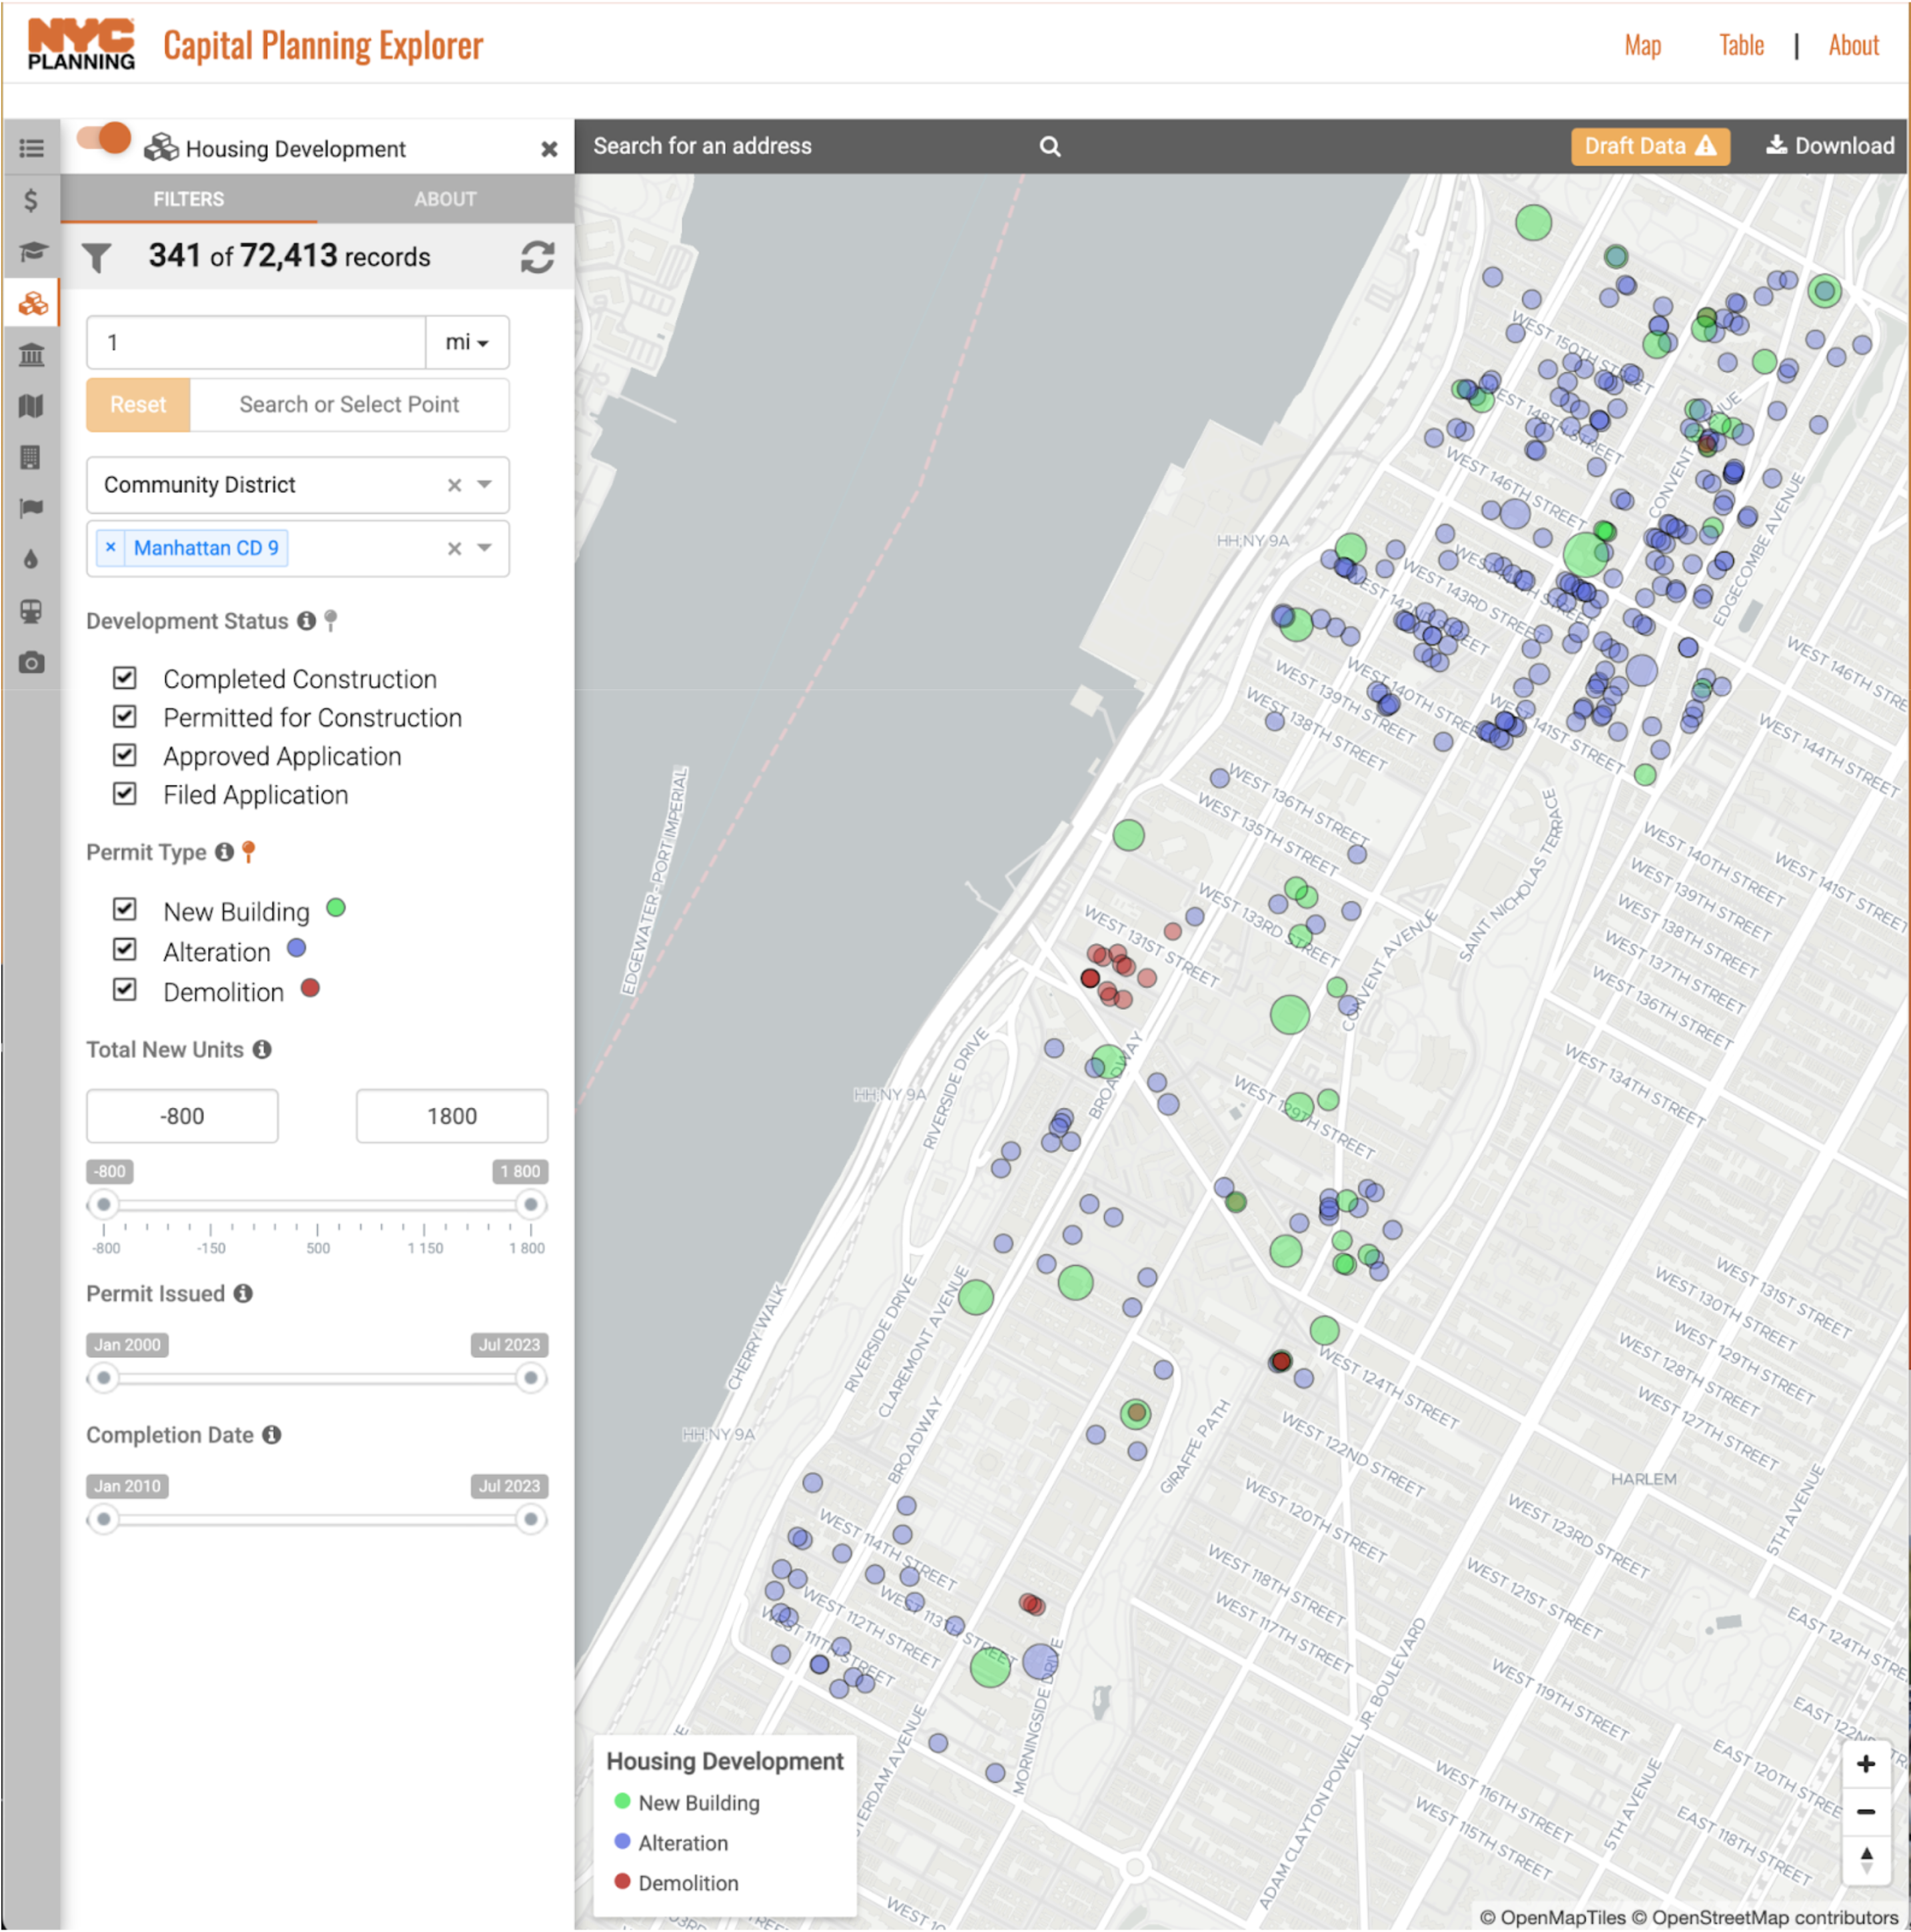Open the flag sidebar icon
The height and width of the screenshot is (1932, 1911).
31,508
